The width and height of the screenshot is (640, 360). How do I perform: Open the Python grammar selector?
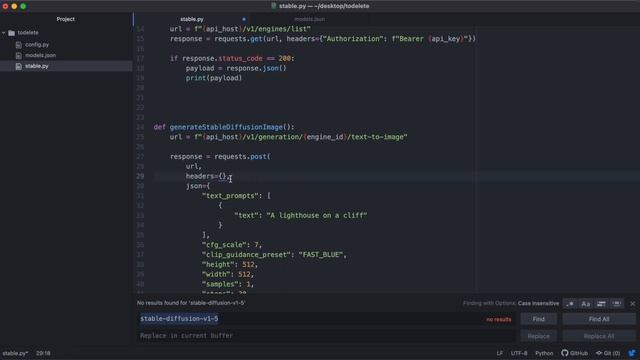544,353
